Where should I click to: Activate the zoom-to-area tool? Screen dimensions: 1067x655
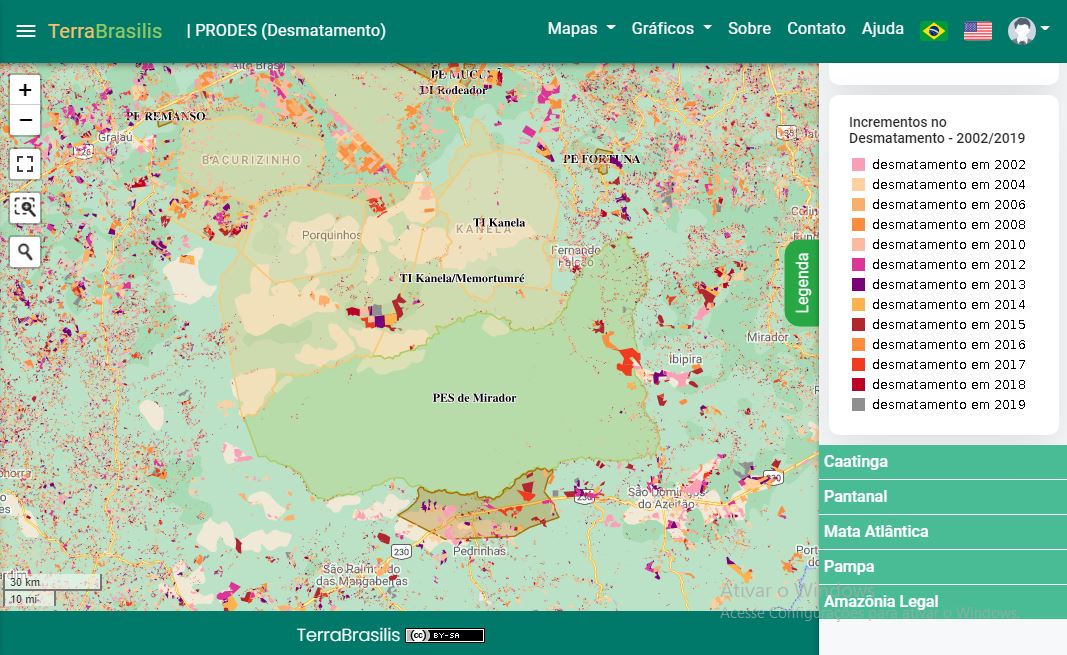pos(25,208)
